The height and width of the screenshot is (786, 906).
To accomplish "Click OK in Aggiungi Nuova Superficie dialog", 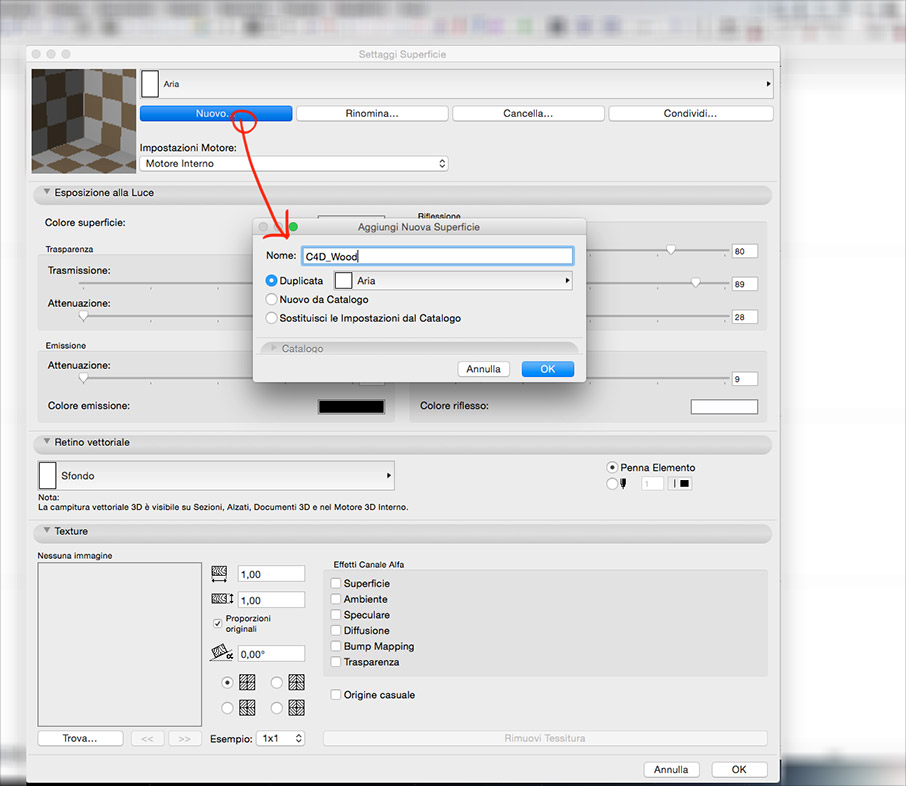I will (x=547, y=369).
